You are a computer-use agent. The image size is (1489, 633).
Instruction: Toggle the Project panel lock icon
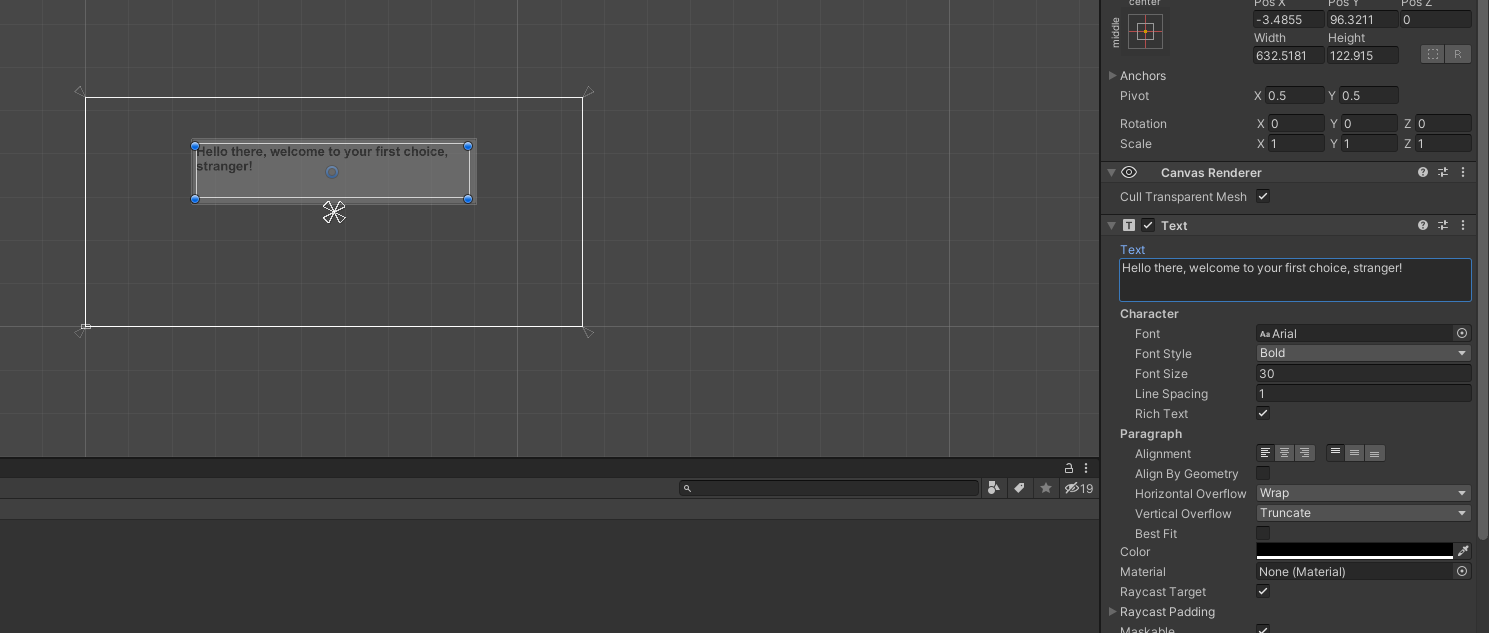click(1069, 468)
